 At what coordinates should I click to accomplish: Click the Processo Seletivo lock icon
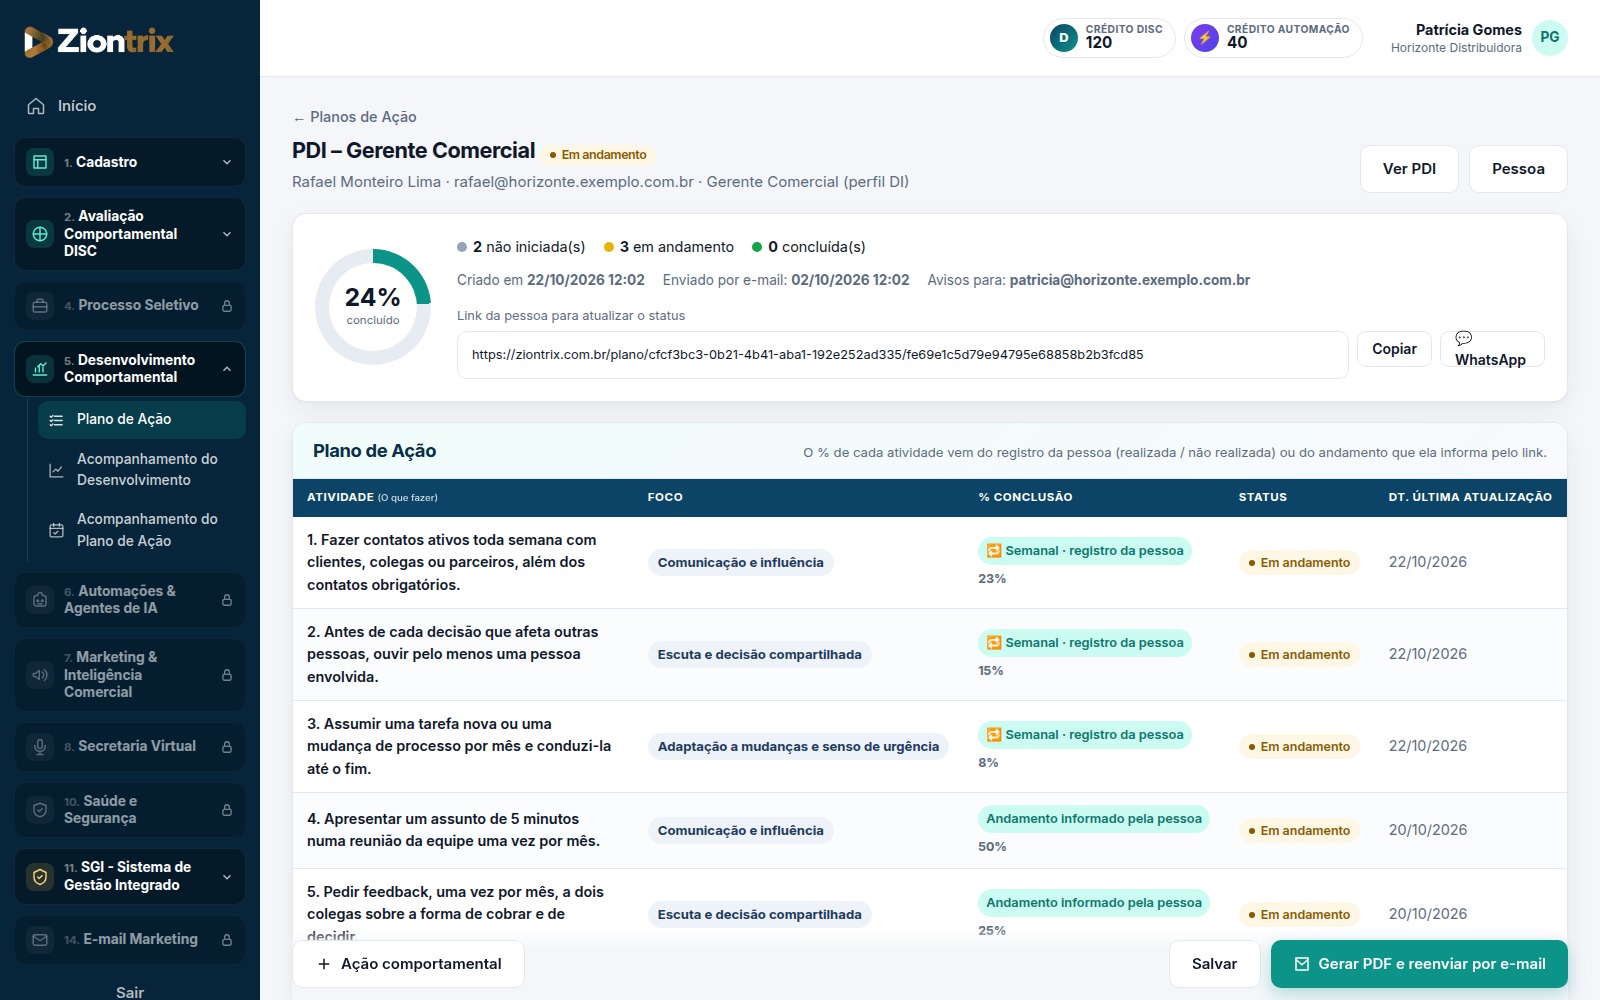tap(227, 306)
